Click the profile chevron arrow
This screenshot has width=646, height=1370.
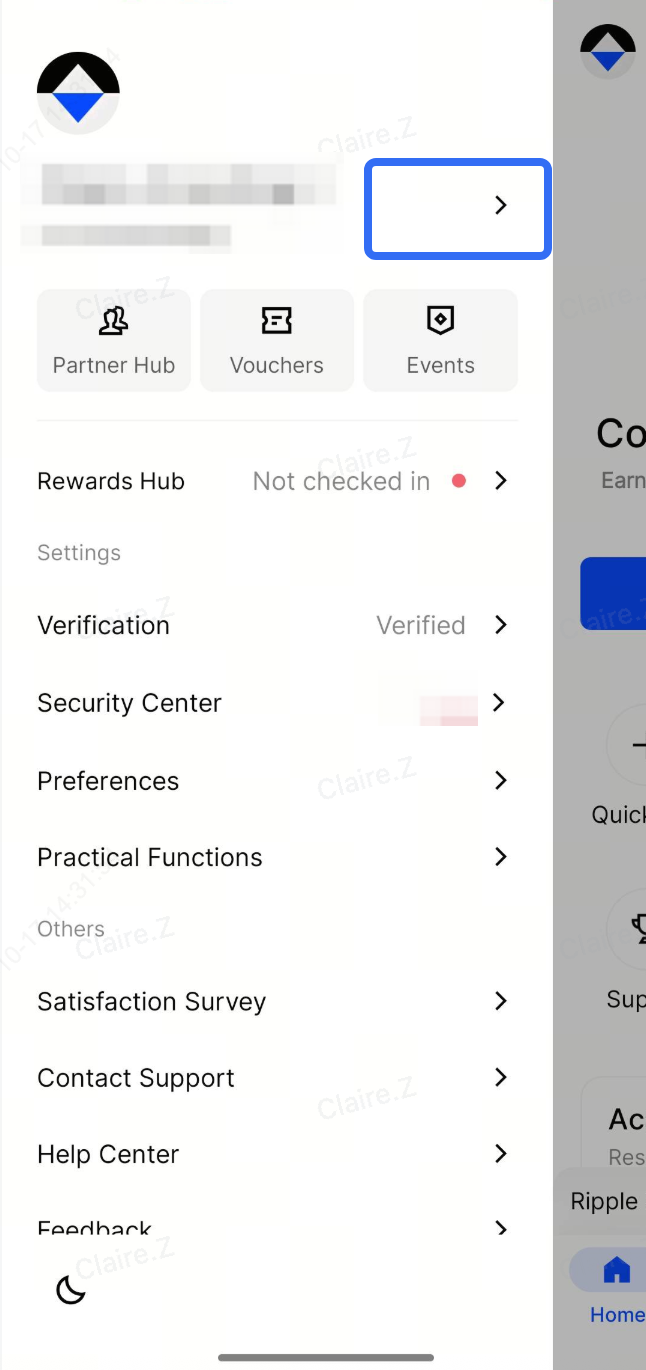(x=501, y=205)
